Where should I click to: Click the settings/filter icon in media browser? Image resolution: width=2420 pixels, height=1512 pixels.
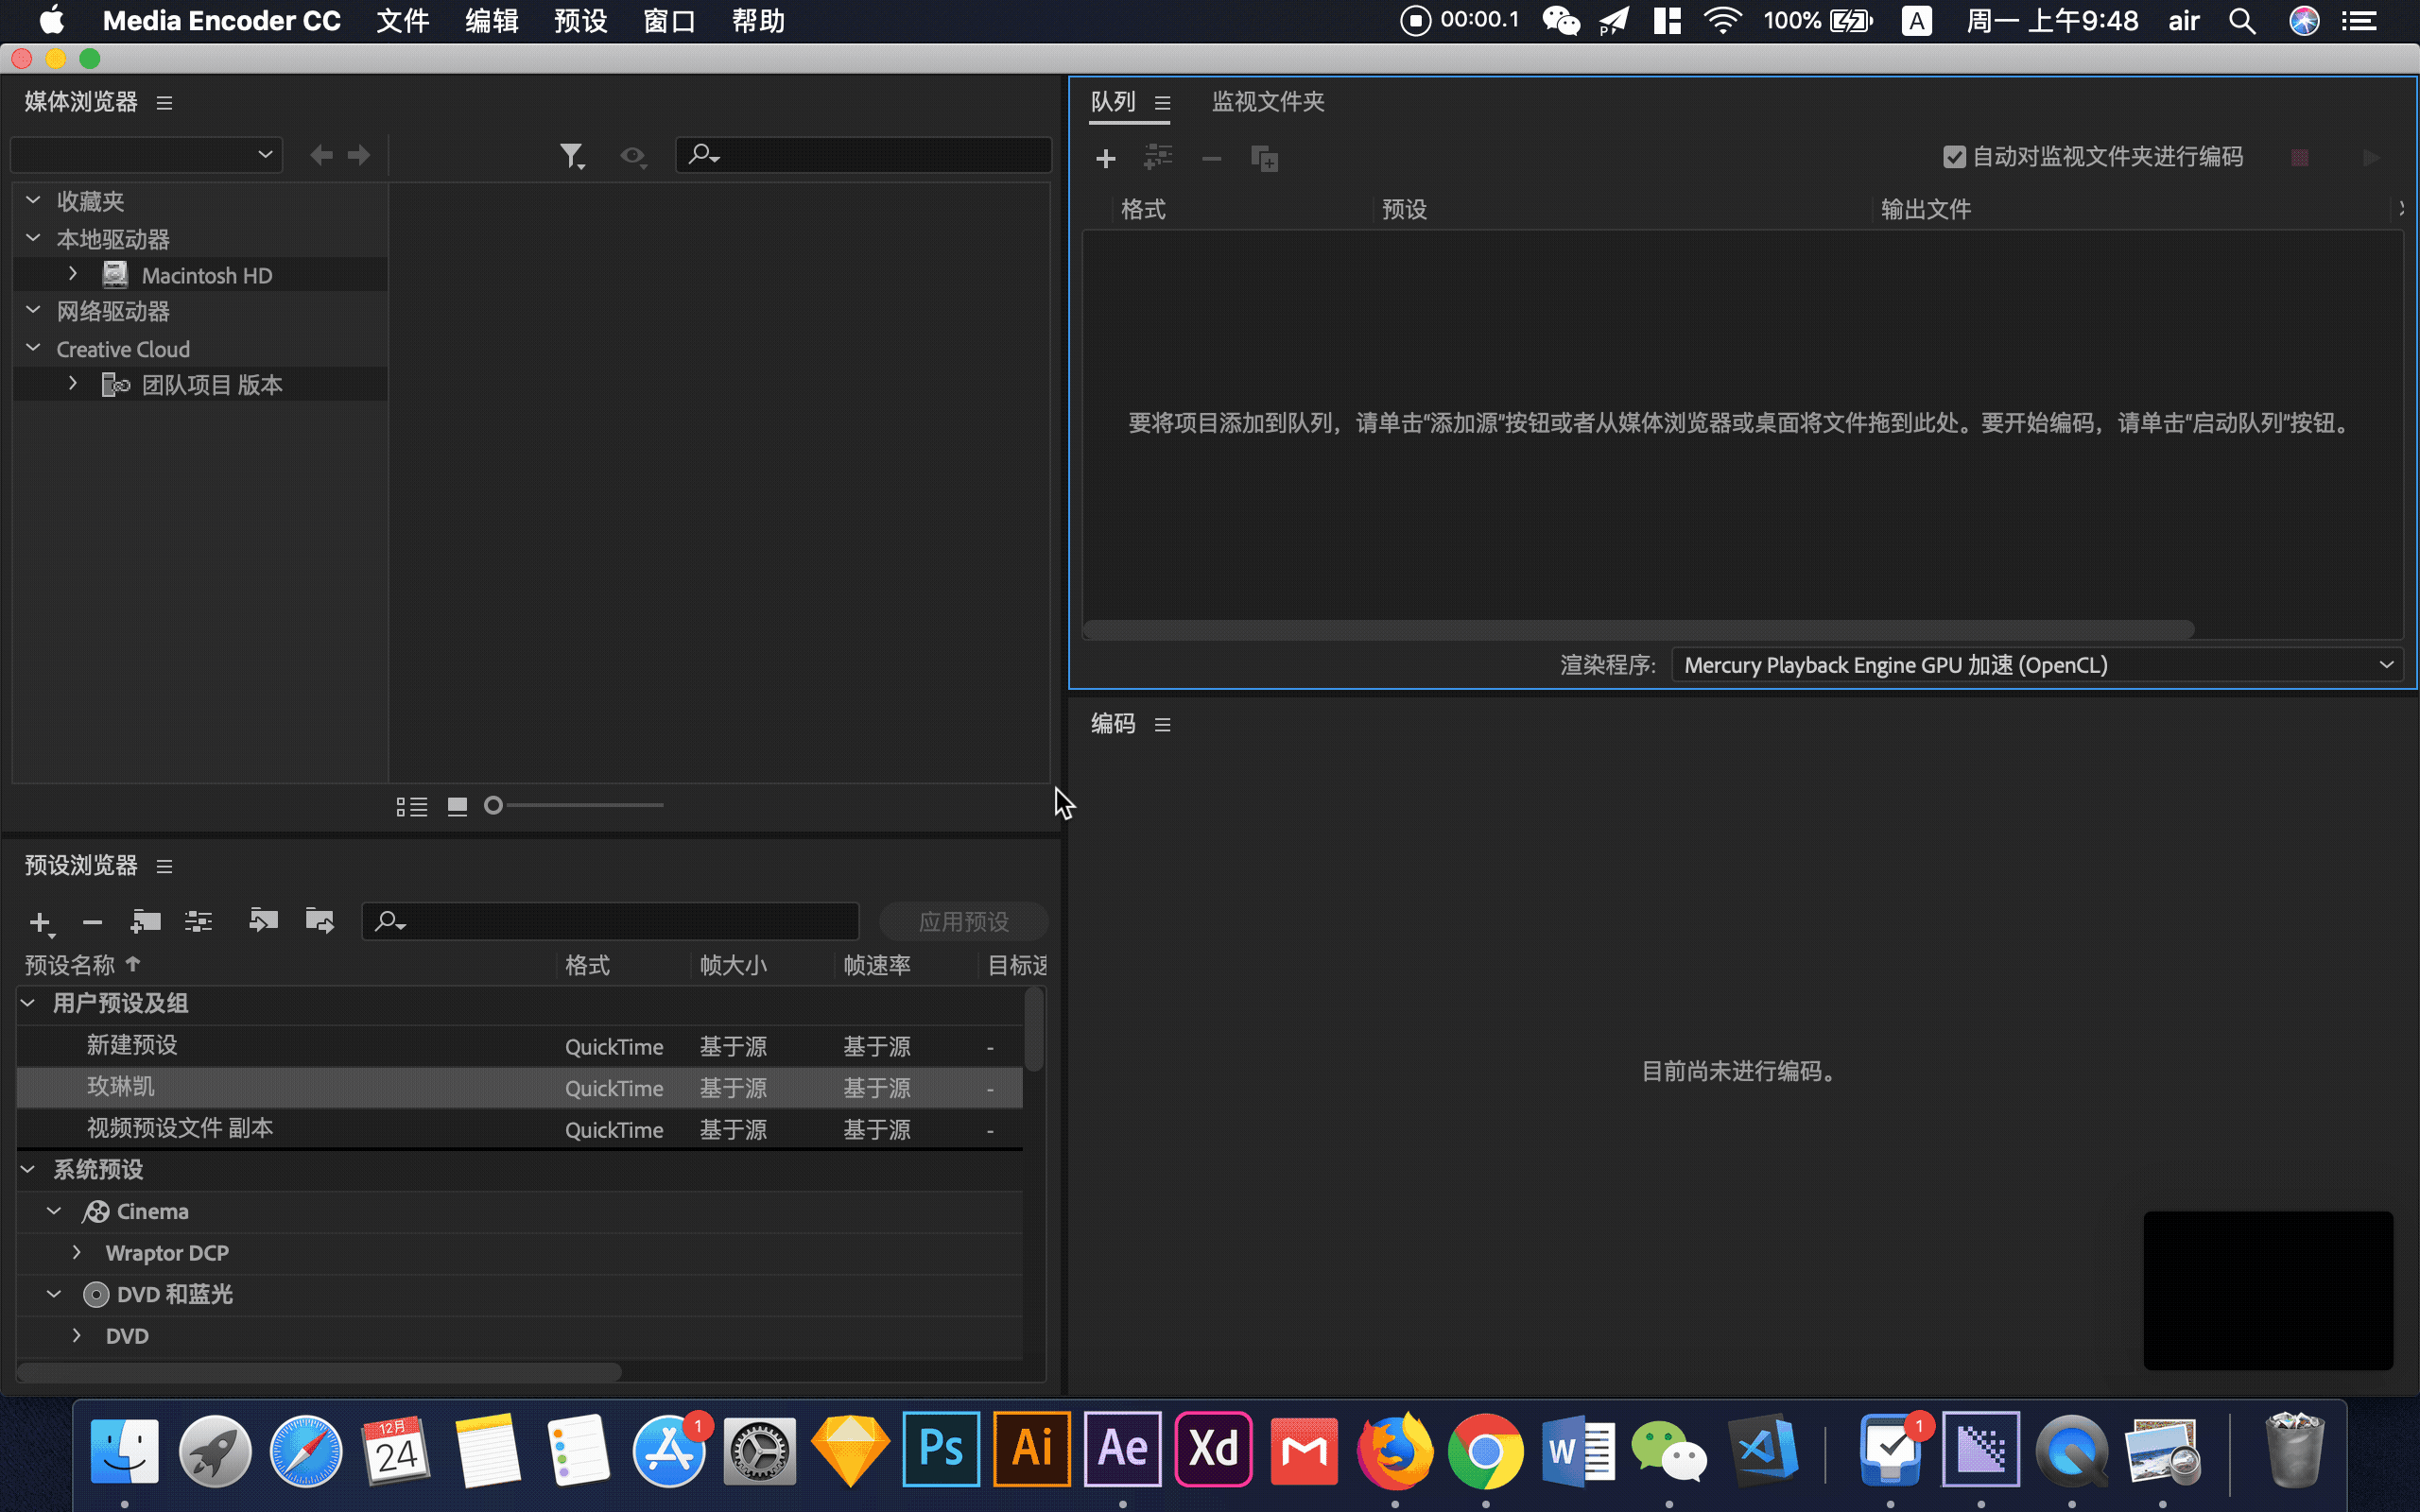tap(573, 155)
